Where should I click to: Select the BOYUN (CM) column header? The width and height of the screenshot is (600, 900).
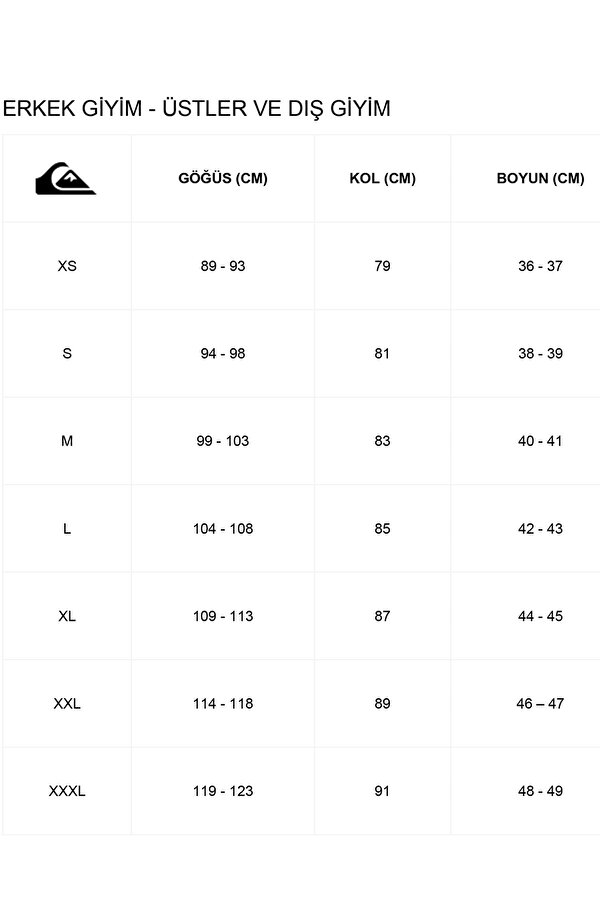tap(540, 179)
